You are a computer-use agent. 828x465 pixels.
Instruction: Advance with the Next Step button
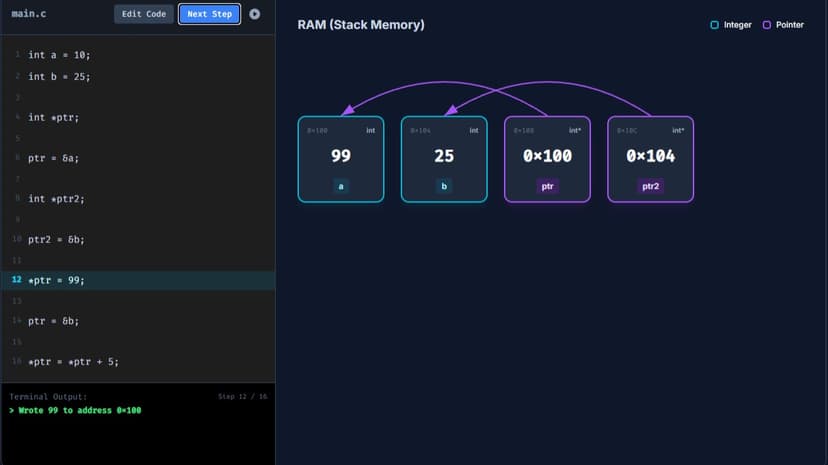tap(209, 14)
